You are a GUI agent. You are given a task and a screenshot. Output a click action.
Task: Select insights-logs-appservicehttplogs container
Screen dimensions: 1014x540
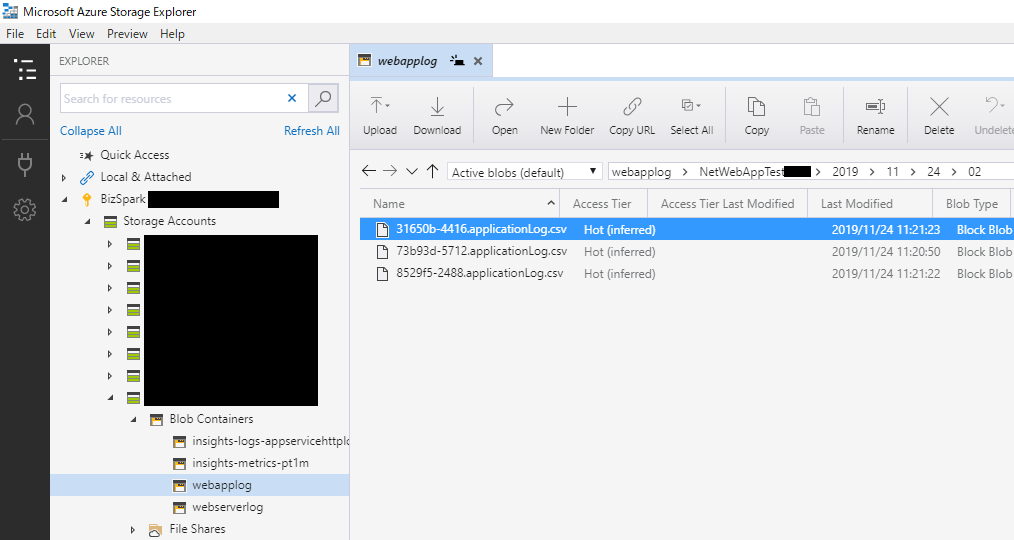(x=270, y=441)
